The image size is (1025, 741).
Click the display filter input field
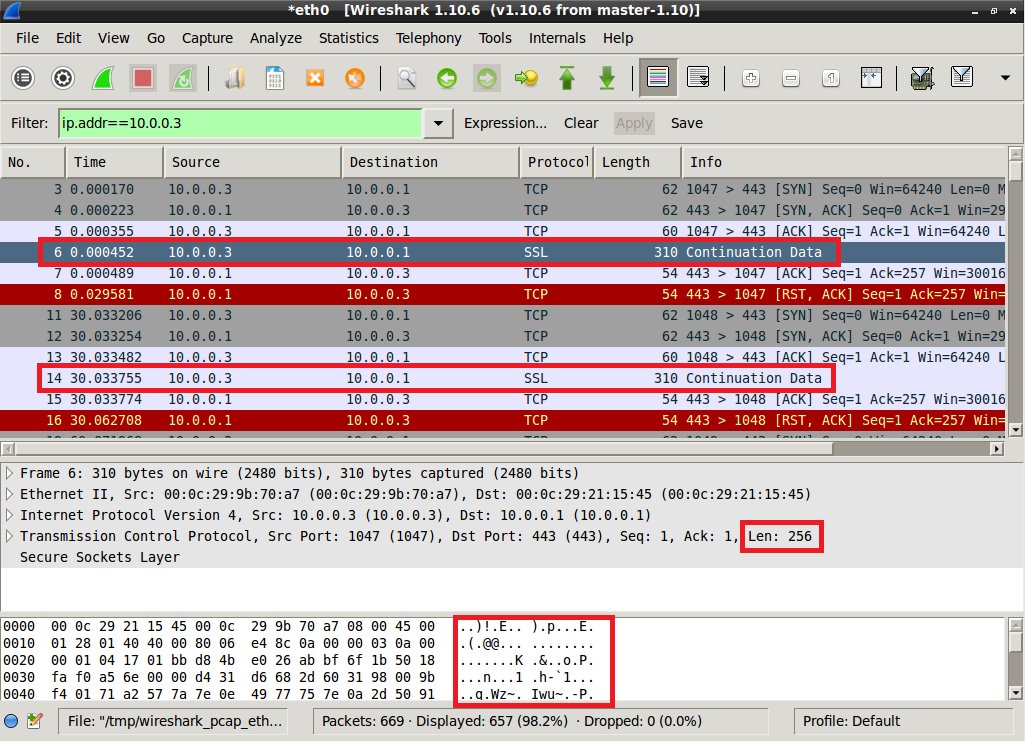tap(241, 123)
